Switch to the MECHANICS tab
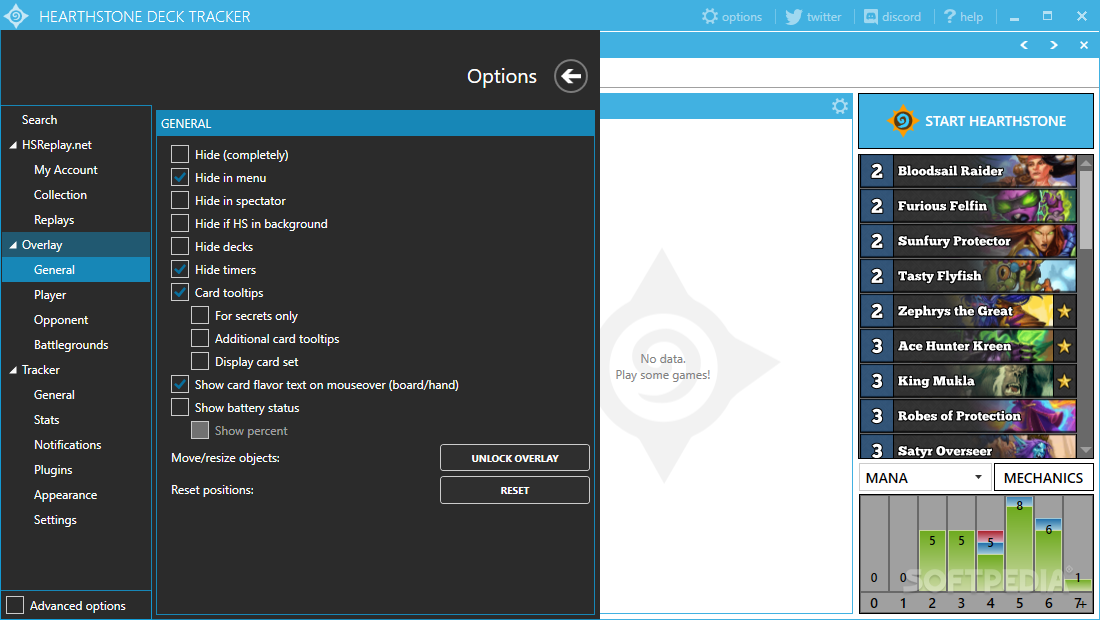 [1043, 478]
